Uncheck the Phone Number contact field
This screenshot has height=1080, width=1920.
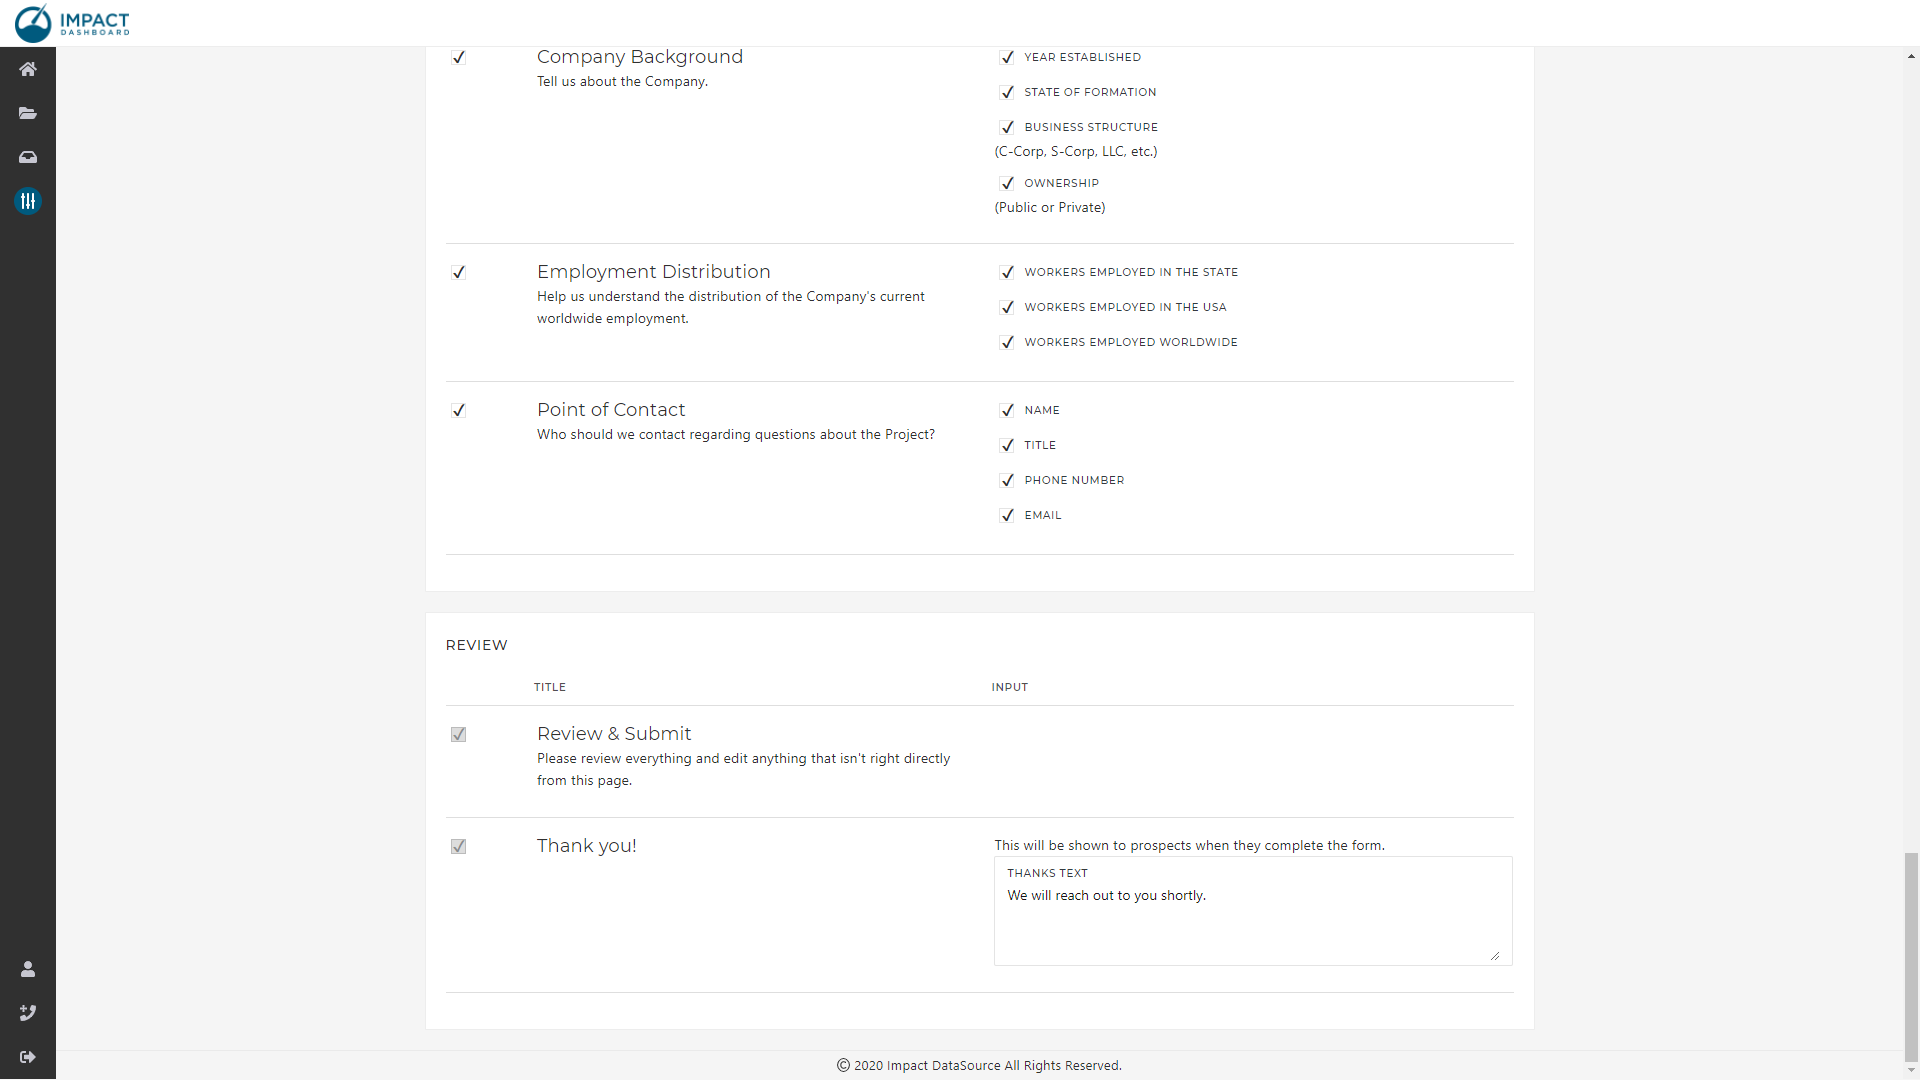tap(1007, 480)
